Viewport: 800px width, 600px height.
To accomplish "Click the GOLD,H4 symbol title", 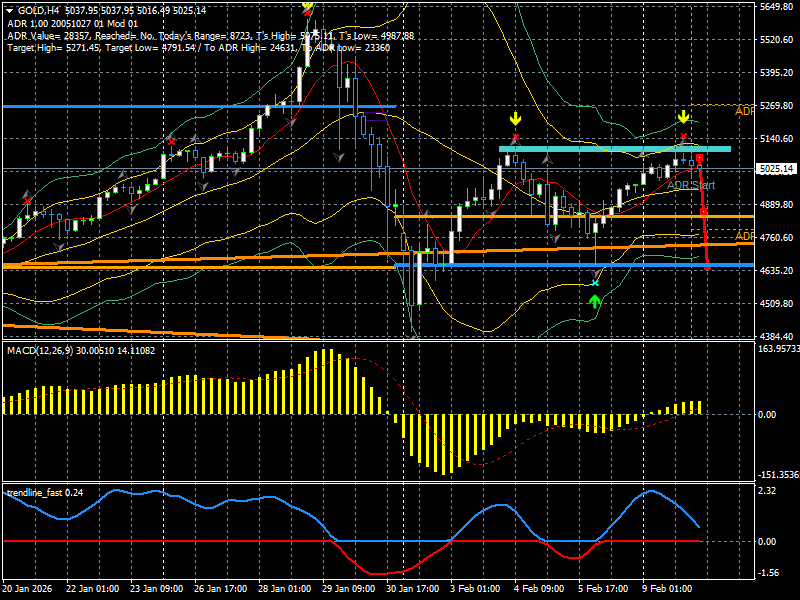I will 36,11.
